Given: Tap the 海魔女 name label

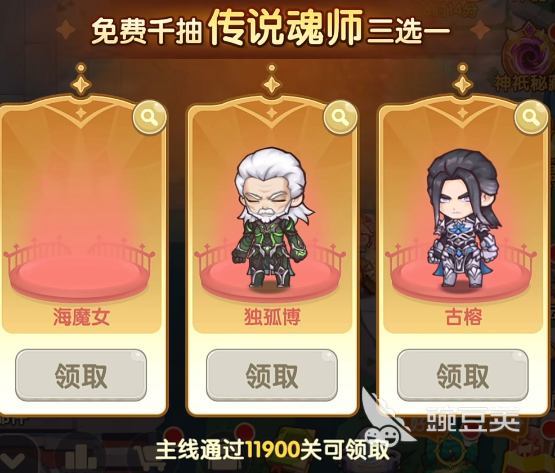Looking at the screenshot, I should click(x=81, y=317).
